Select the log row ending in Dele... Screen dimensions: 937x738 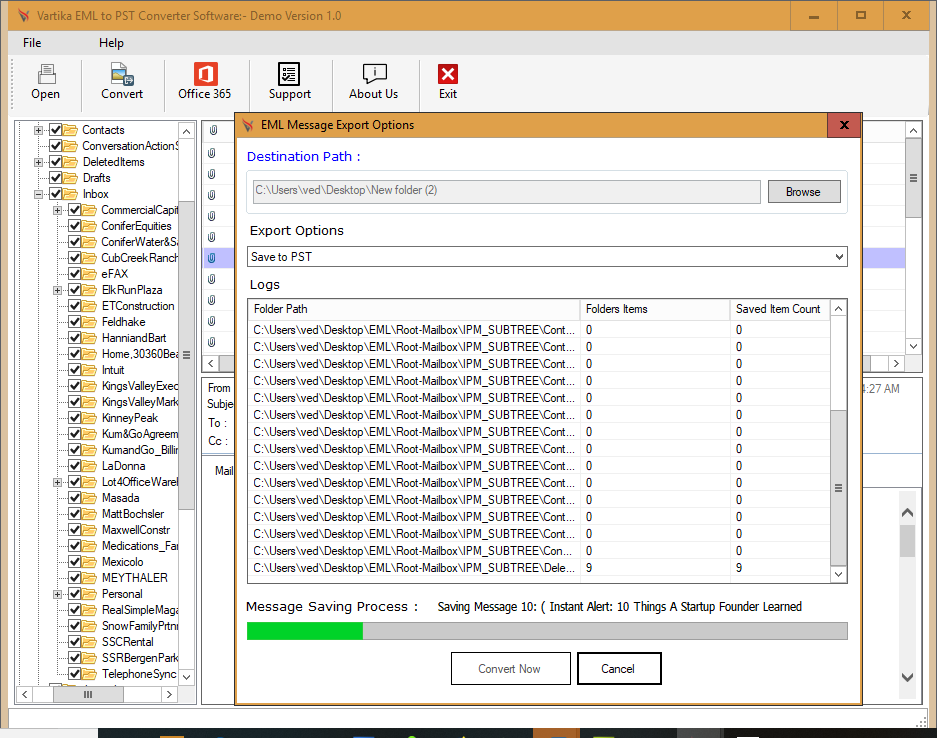tap(538, 568)
